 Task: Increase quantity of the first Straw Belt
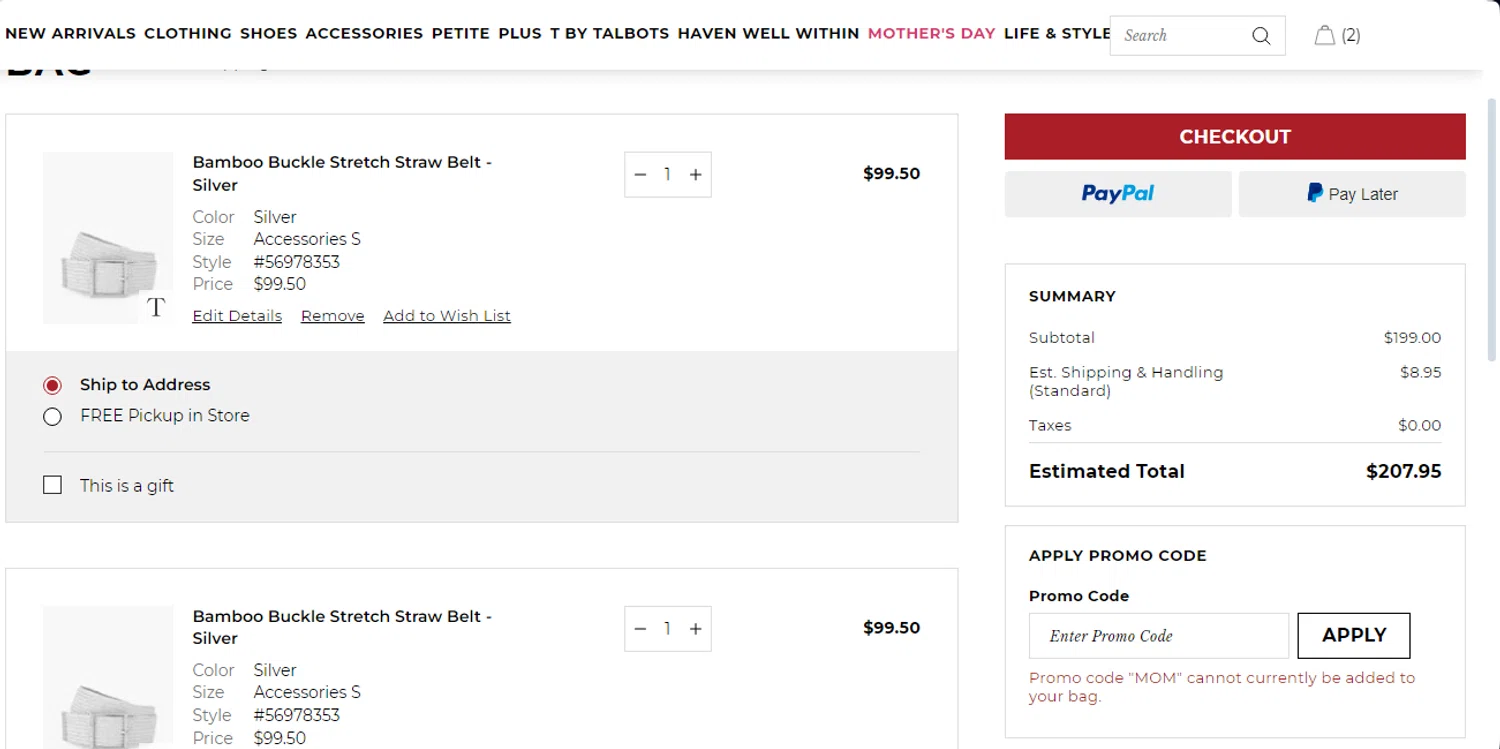click(x=696, y=174)
